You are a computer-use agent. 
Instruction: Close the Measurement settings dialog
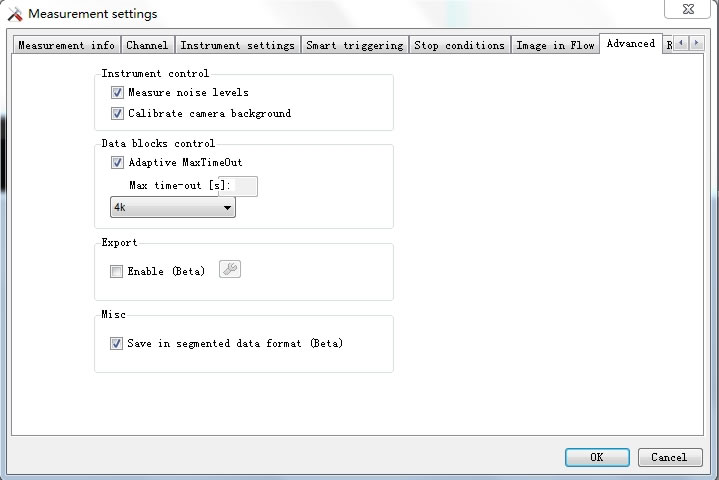click(x=690, y=8)
